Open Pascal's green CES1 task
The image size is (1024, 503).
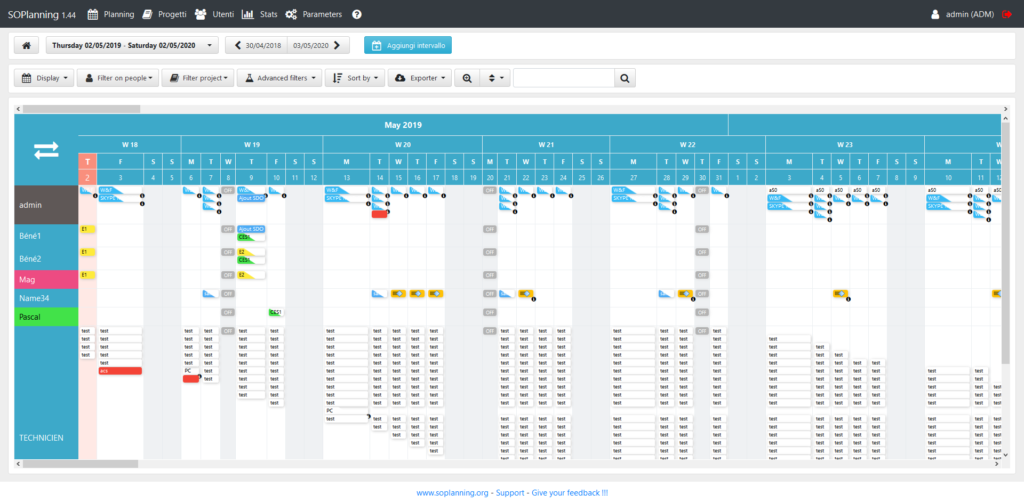[275, 313]
